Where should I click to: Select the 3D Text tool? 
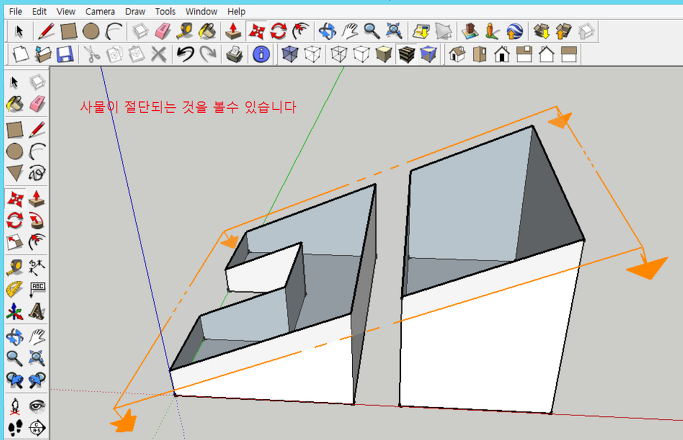coord(37,311)
